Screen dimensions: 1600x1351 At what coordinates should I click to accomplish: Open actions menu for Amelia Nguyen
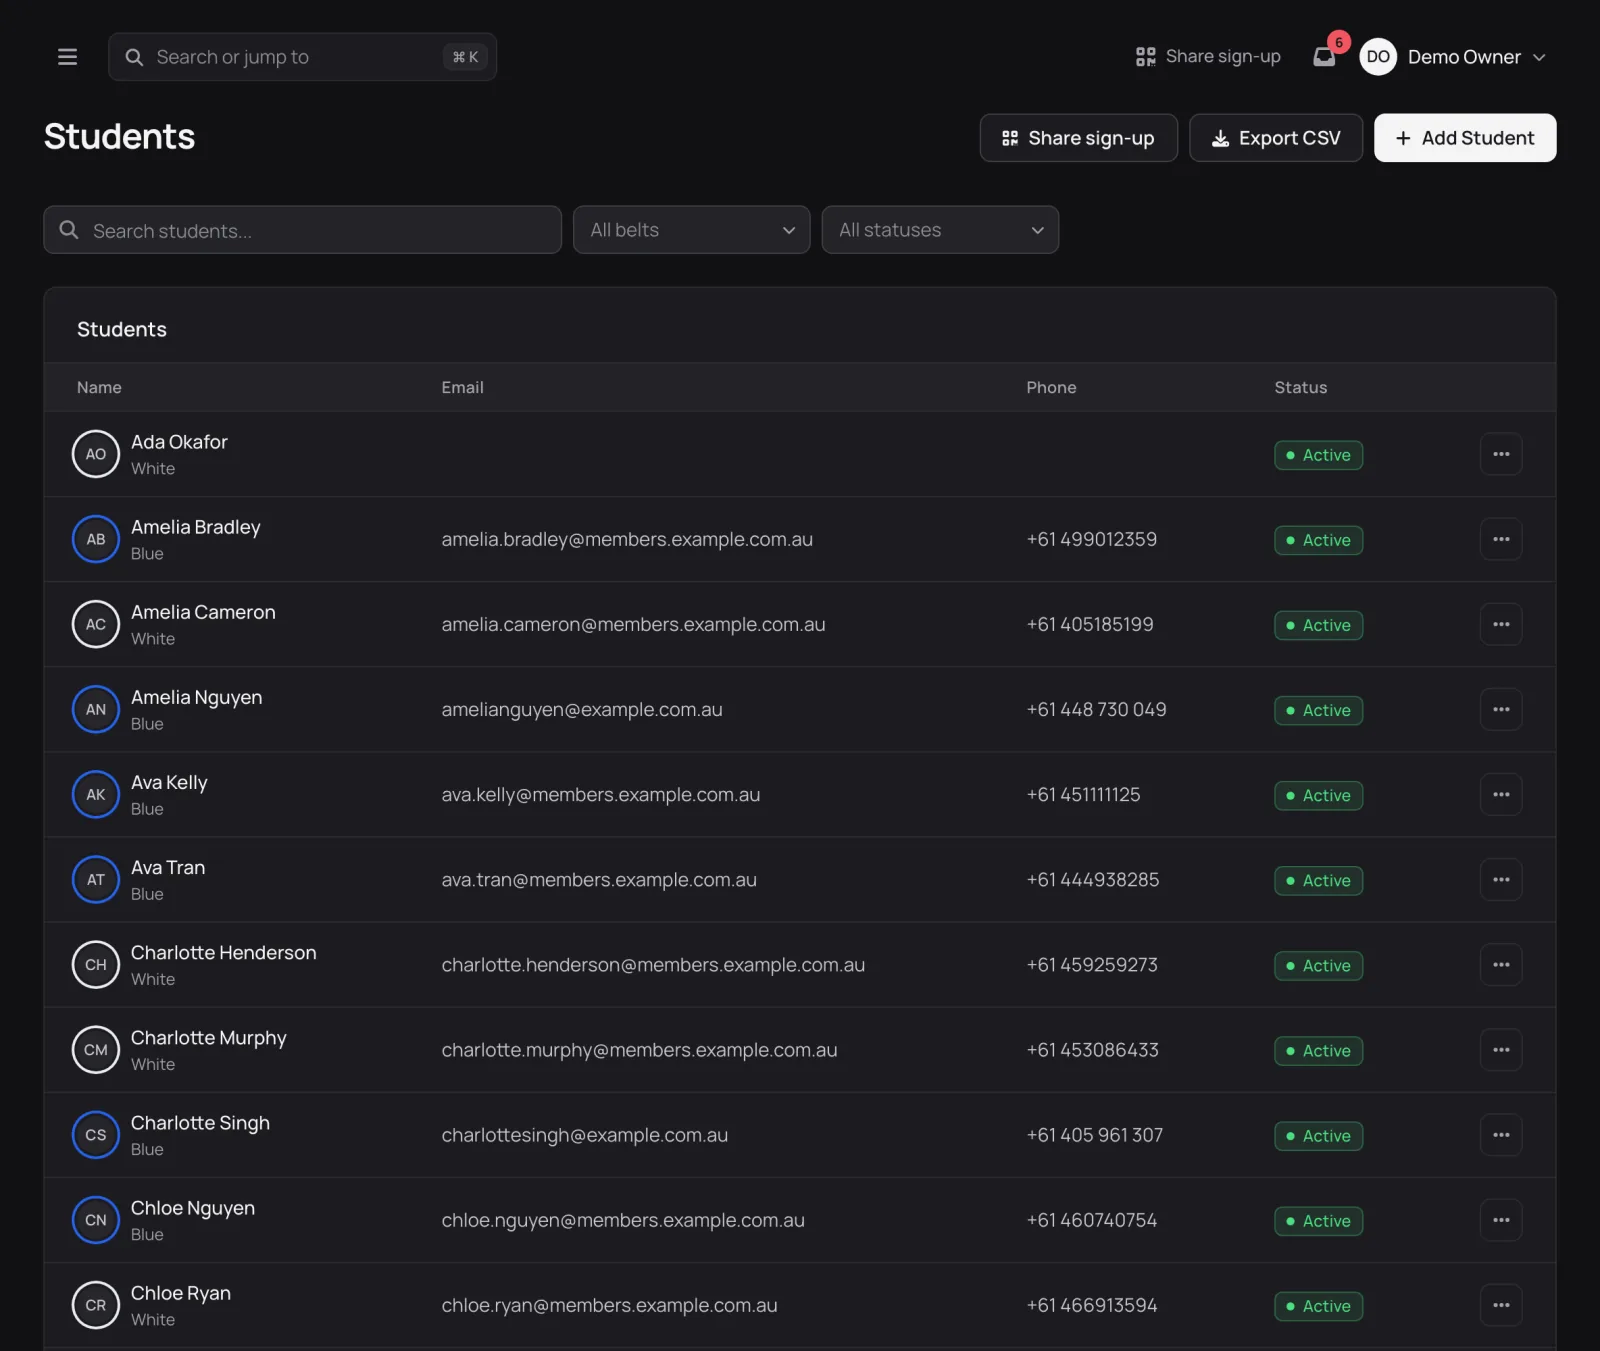1501,709
